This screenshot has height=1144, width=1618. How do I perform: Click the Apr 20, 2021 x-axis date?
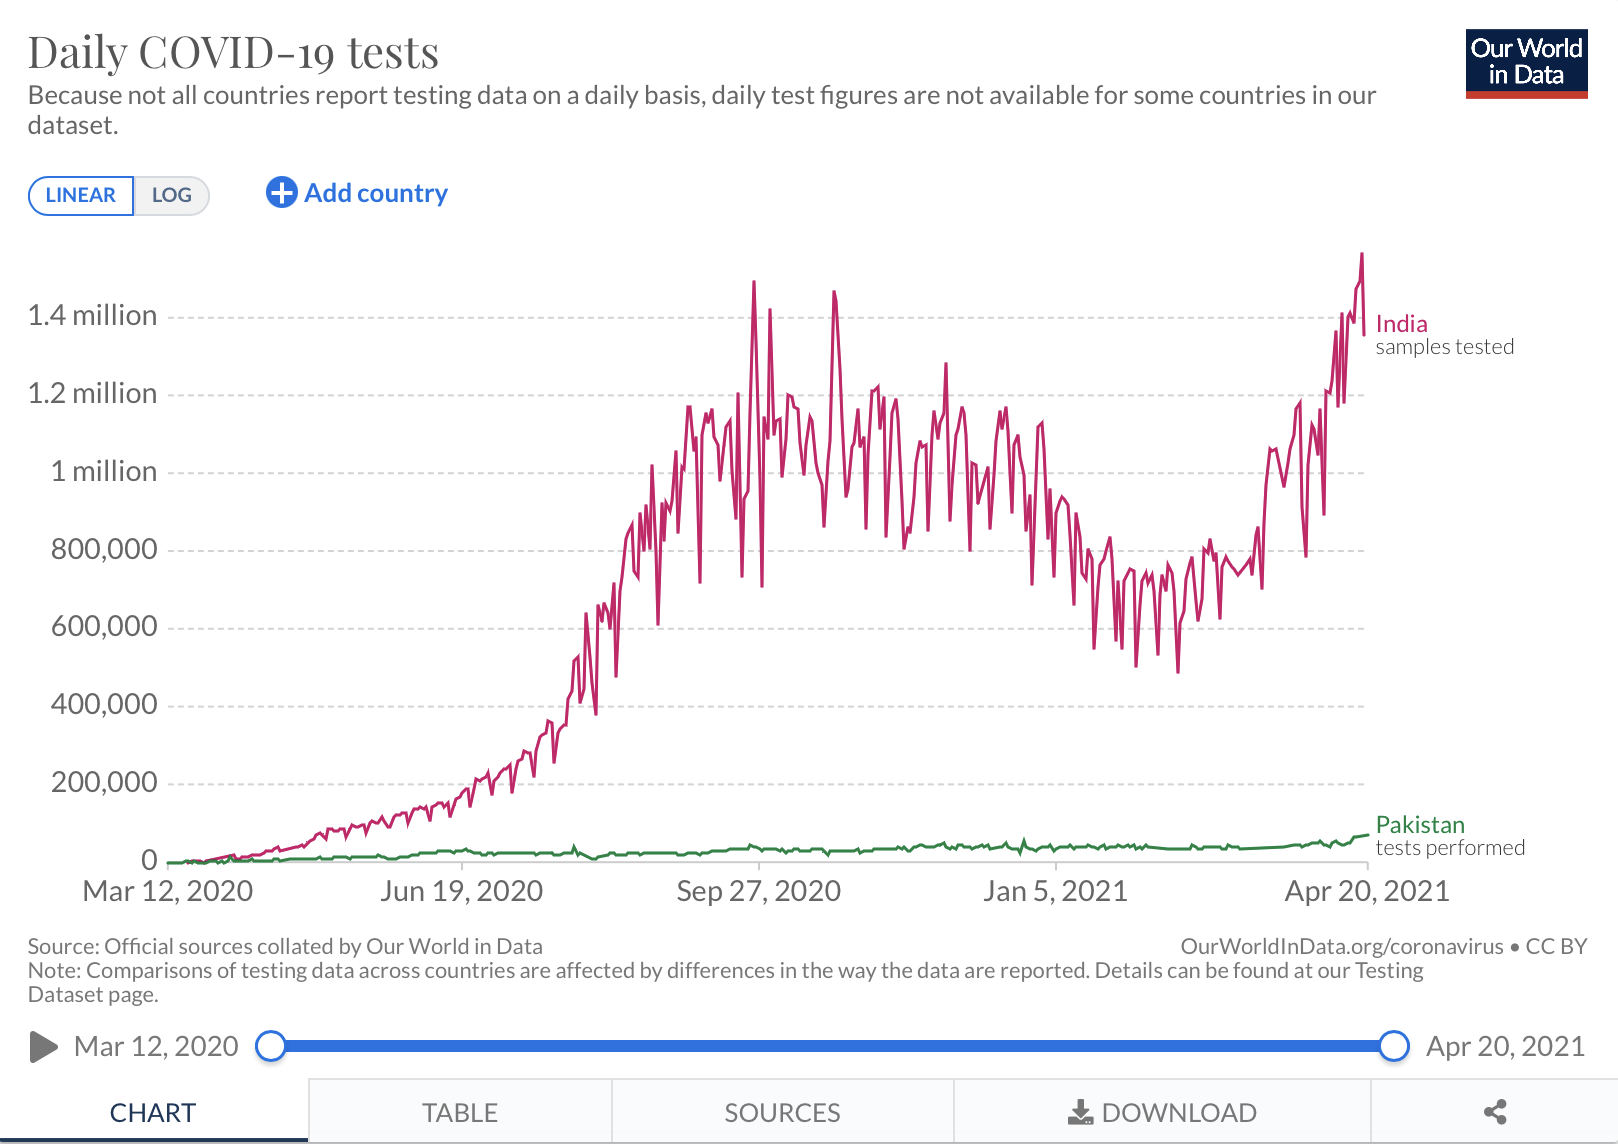(1367, 891)
